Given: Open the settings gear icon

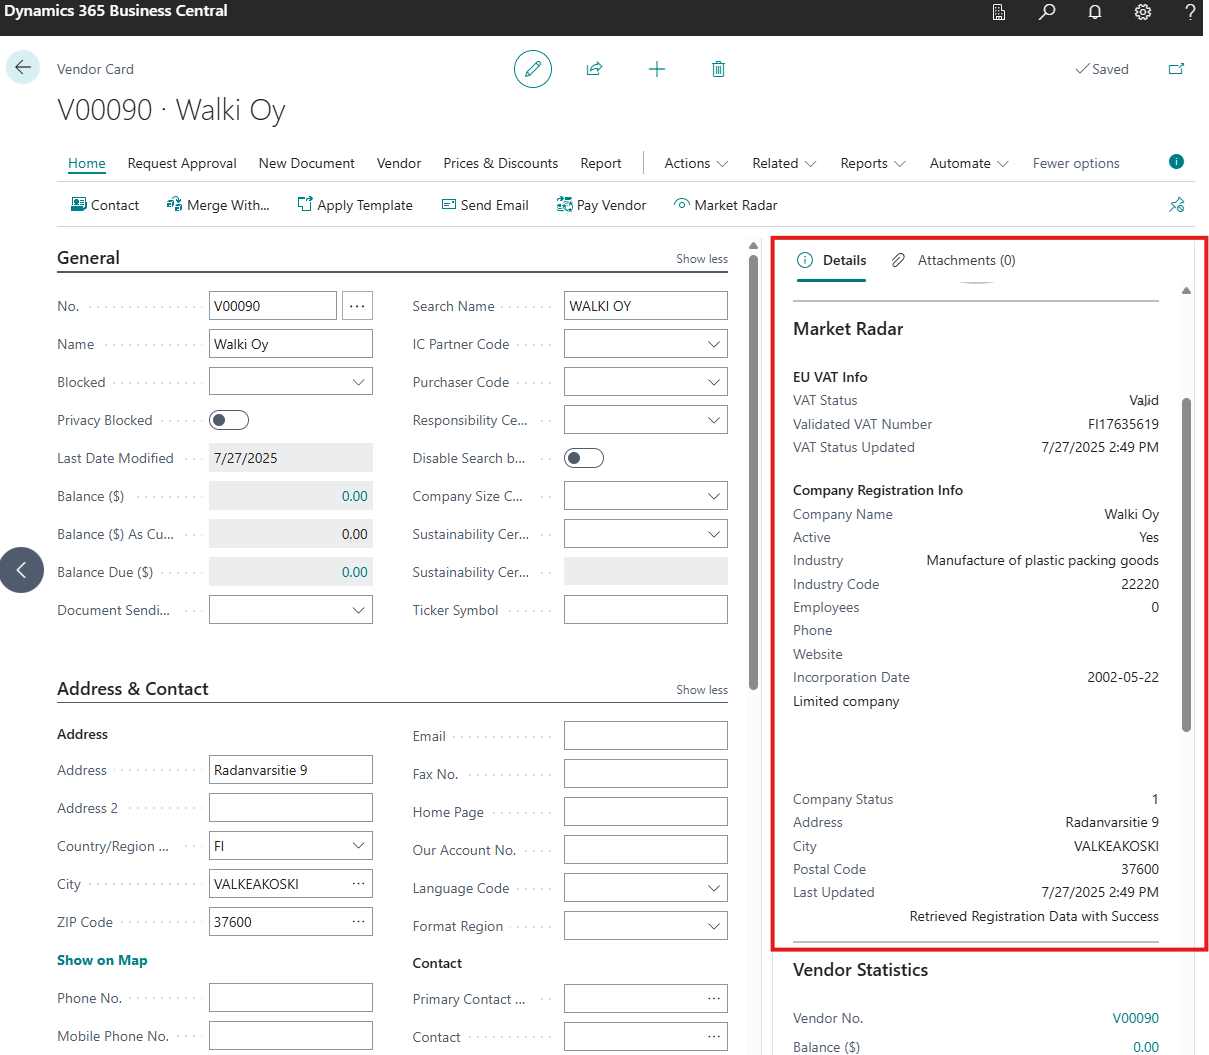Looking at the screenshot, I should pos(1143,12).
